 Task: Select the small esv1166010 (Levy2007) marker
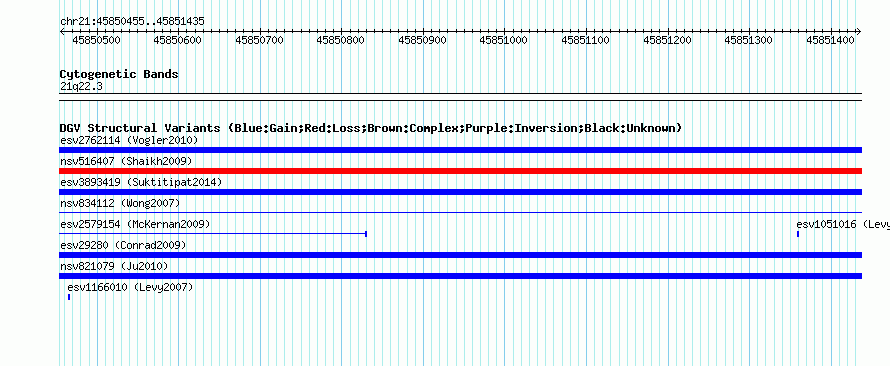[x=69, y=297]
